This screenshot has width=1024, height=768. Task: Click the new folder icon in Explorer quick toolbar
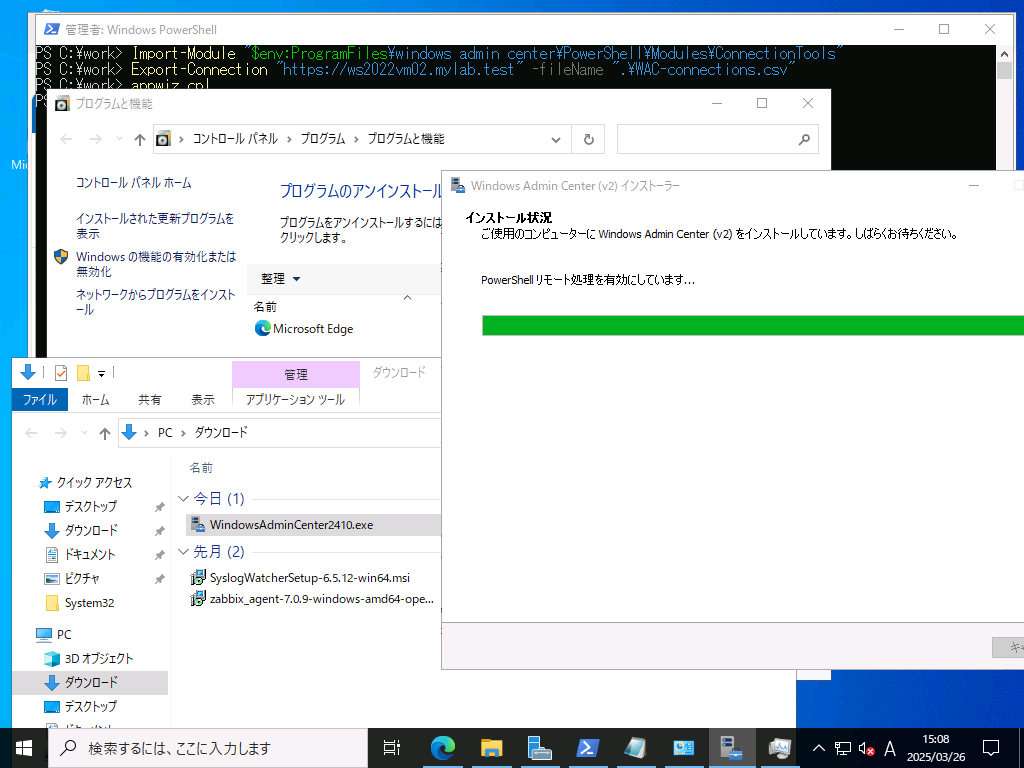(x=83, y=373)
